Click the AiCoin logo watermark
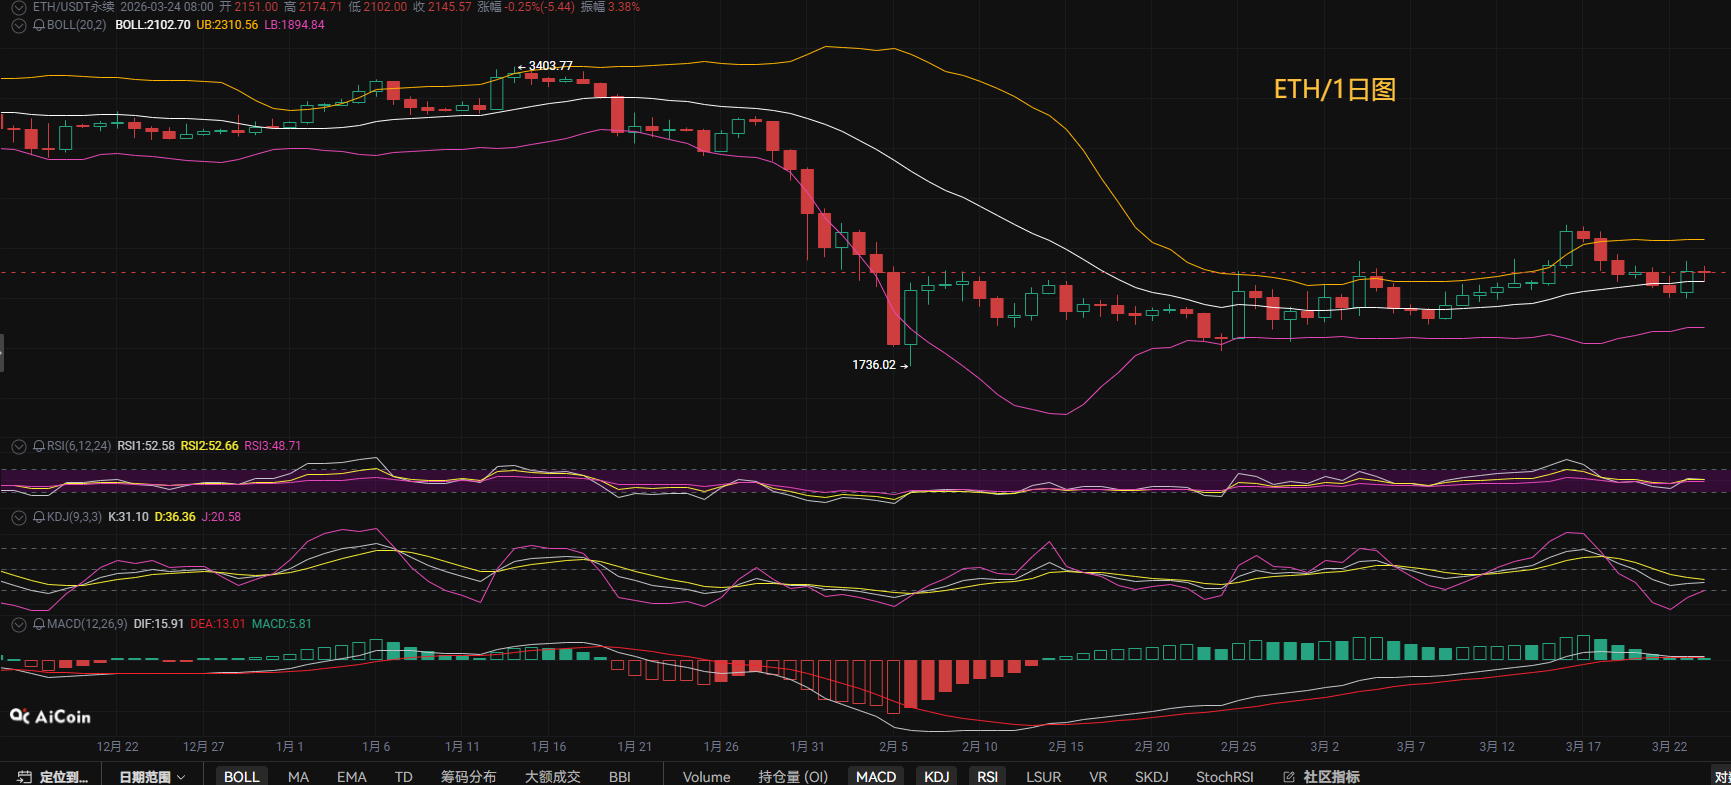 coord(50,717)
